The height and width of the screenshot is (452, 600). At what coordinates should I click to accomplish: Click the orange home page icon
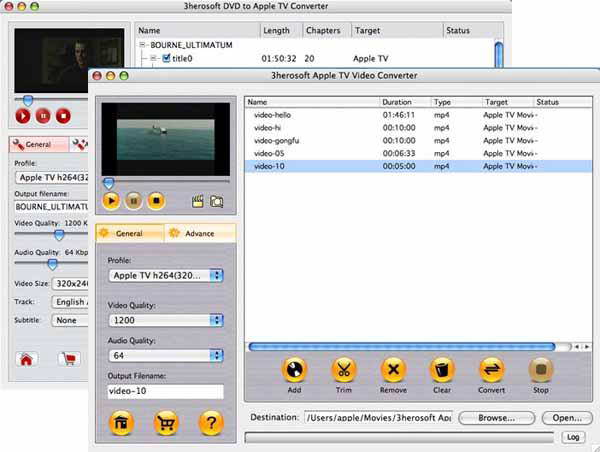pos(118,424)
